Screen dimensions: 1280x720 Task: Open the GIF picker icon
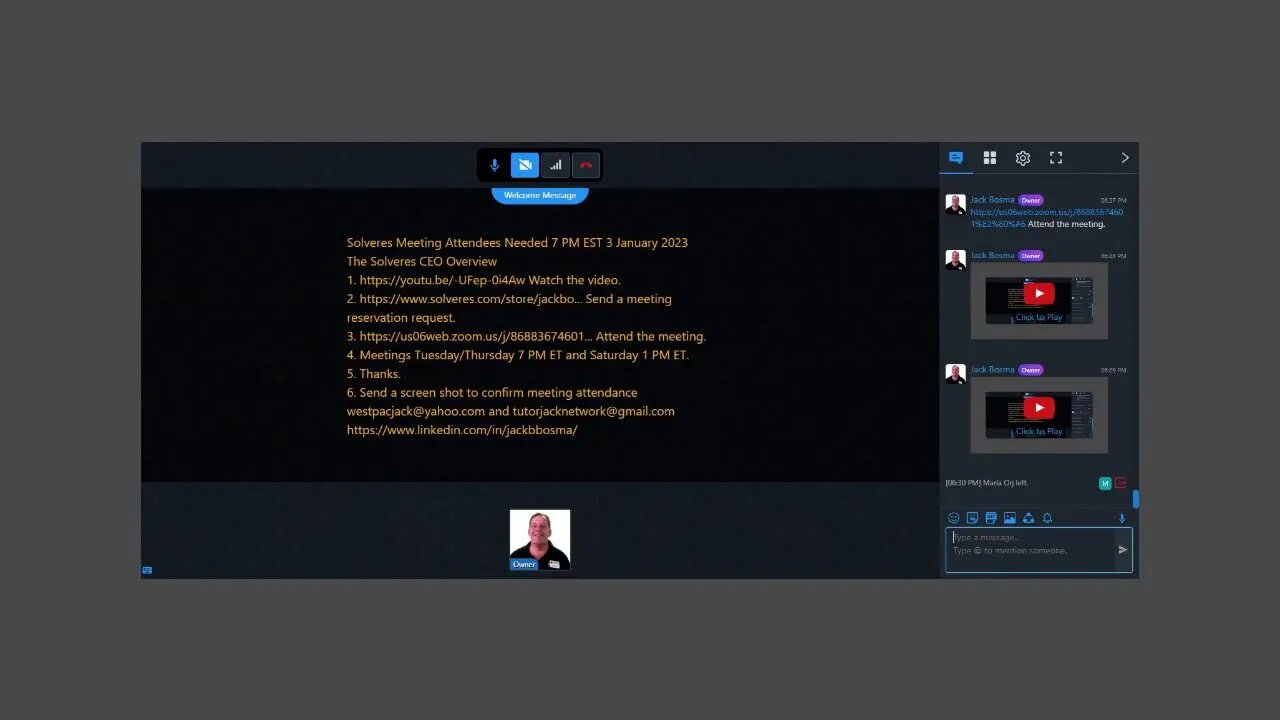tap(991, 518)
